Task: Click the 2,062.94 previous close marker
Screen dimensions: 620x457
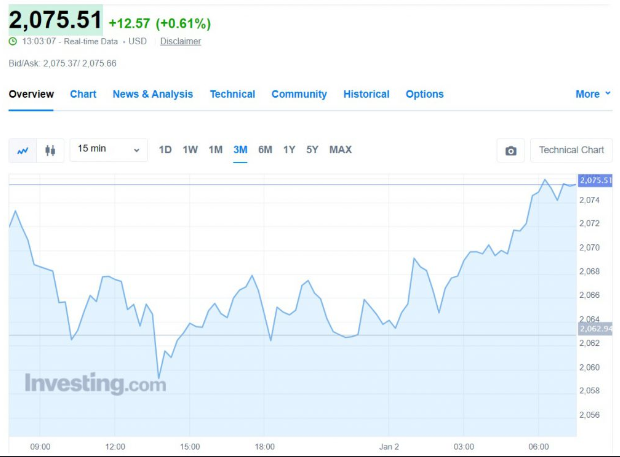Action: tap(594, 328)
